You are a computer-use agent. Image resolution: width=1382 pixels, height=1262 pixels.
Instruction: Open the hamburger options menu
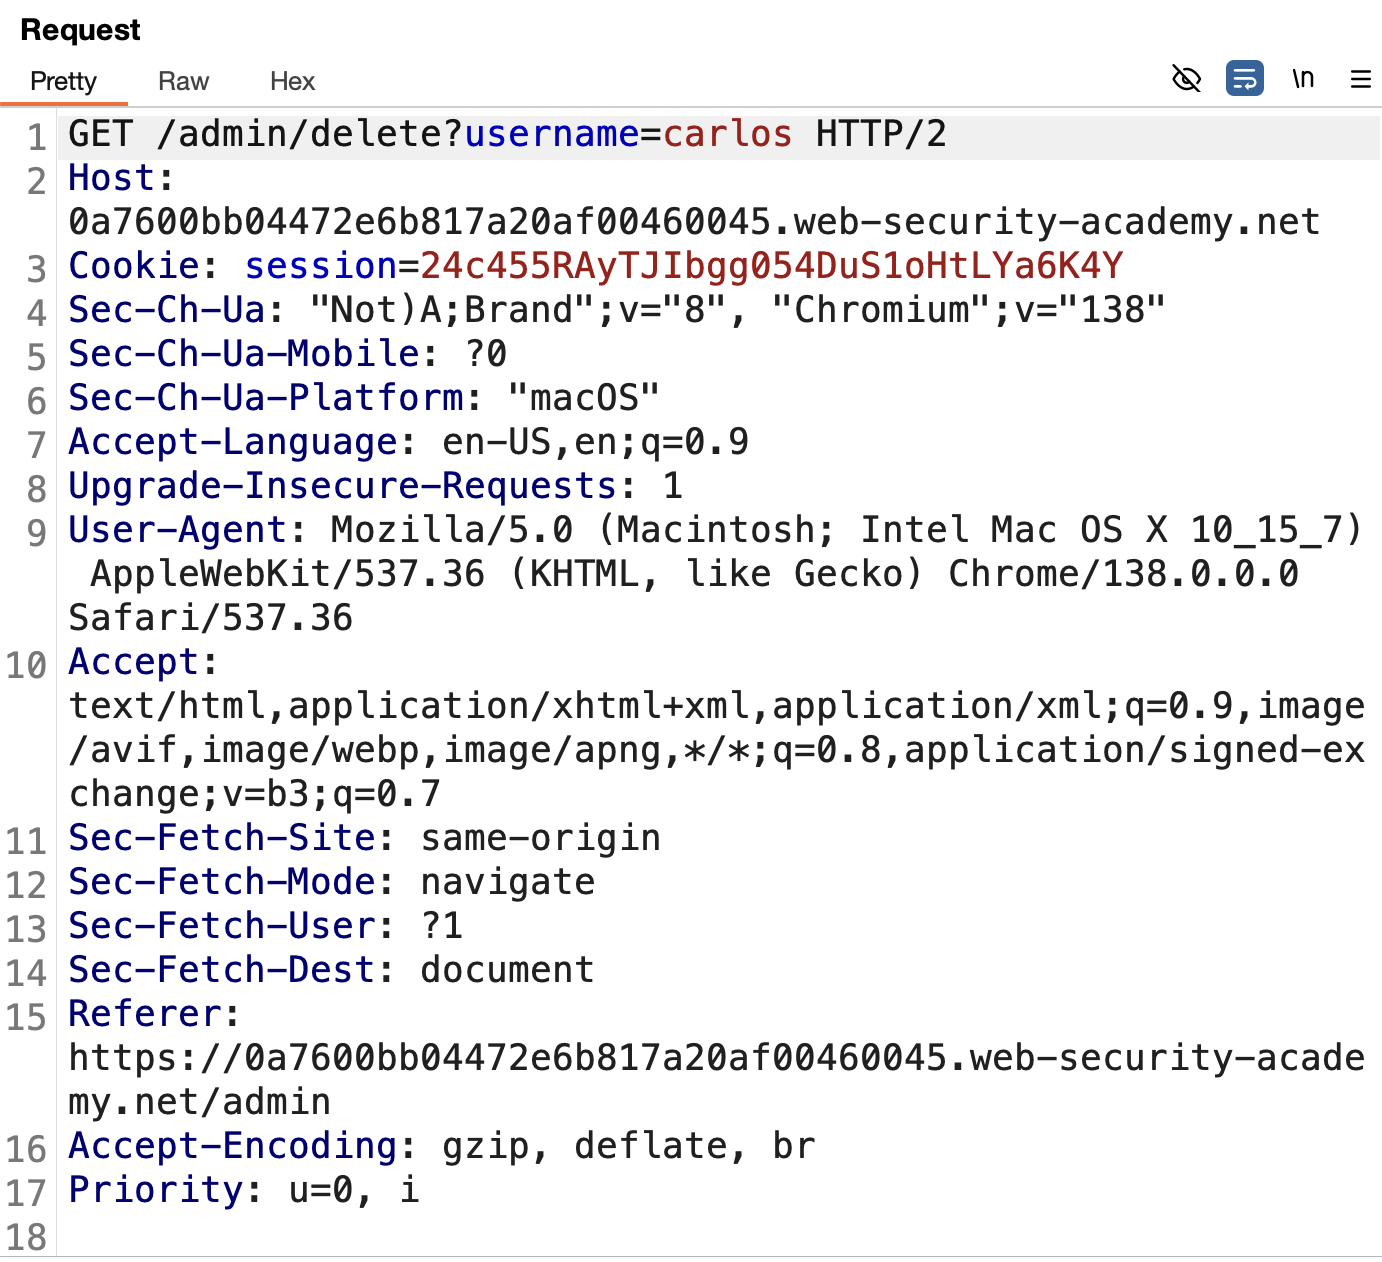click(1361, 79)
